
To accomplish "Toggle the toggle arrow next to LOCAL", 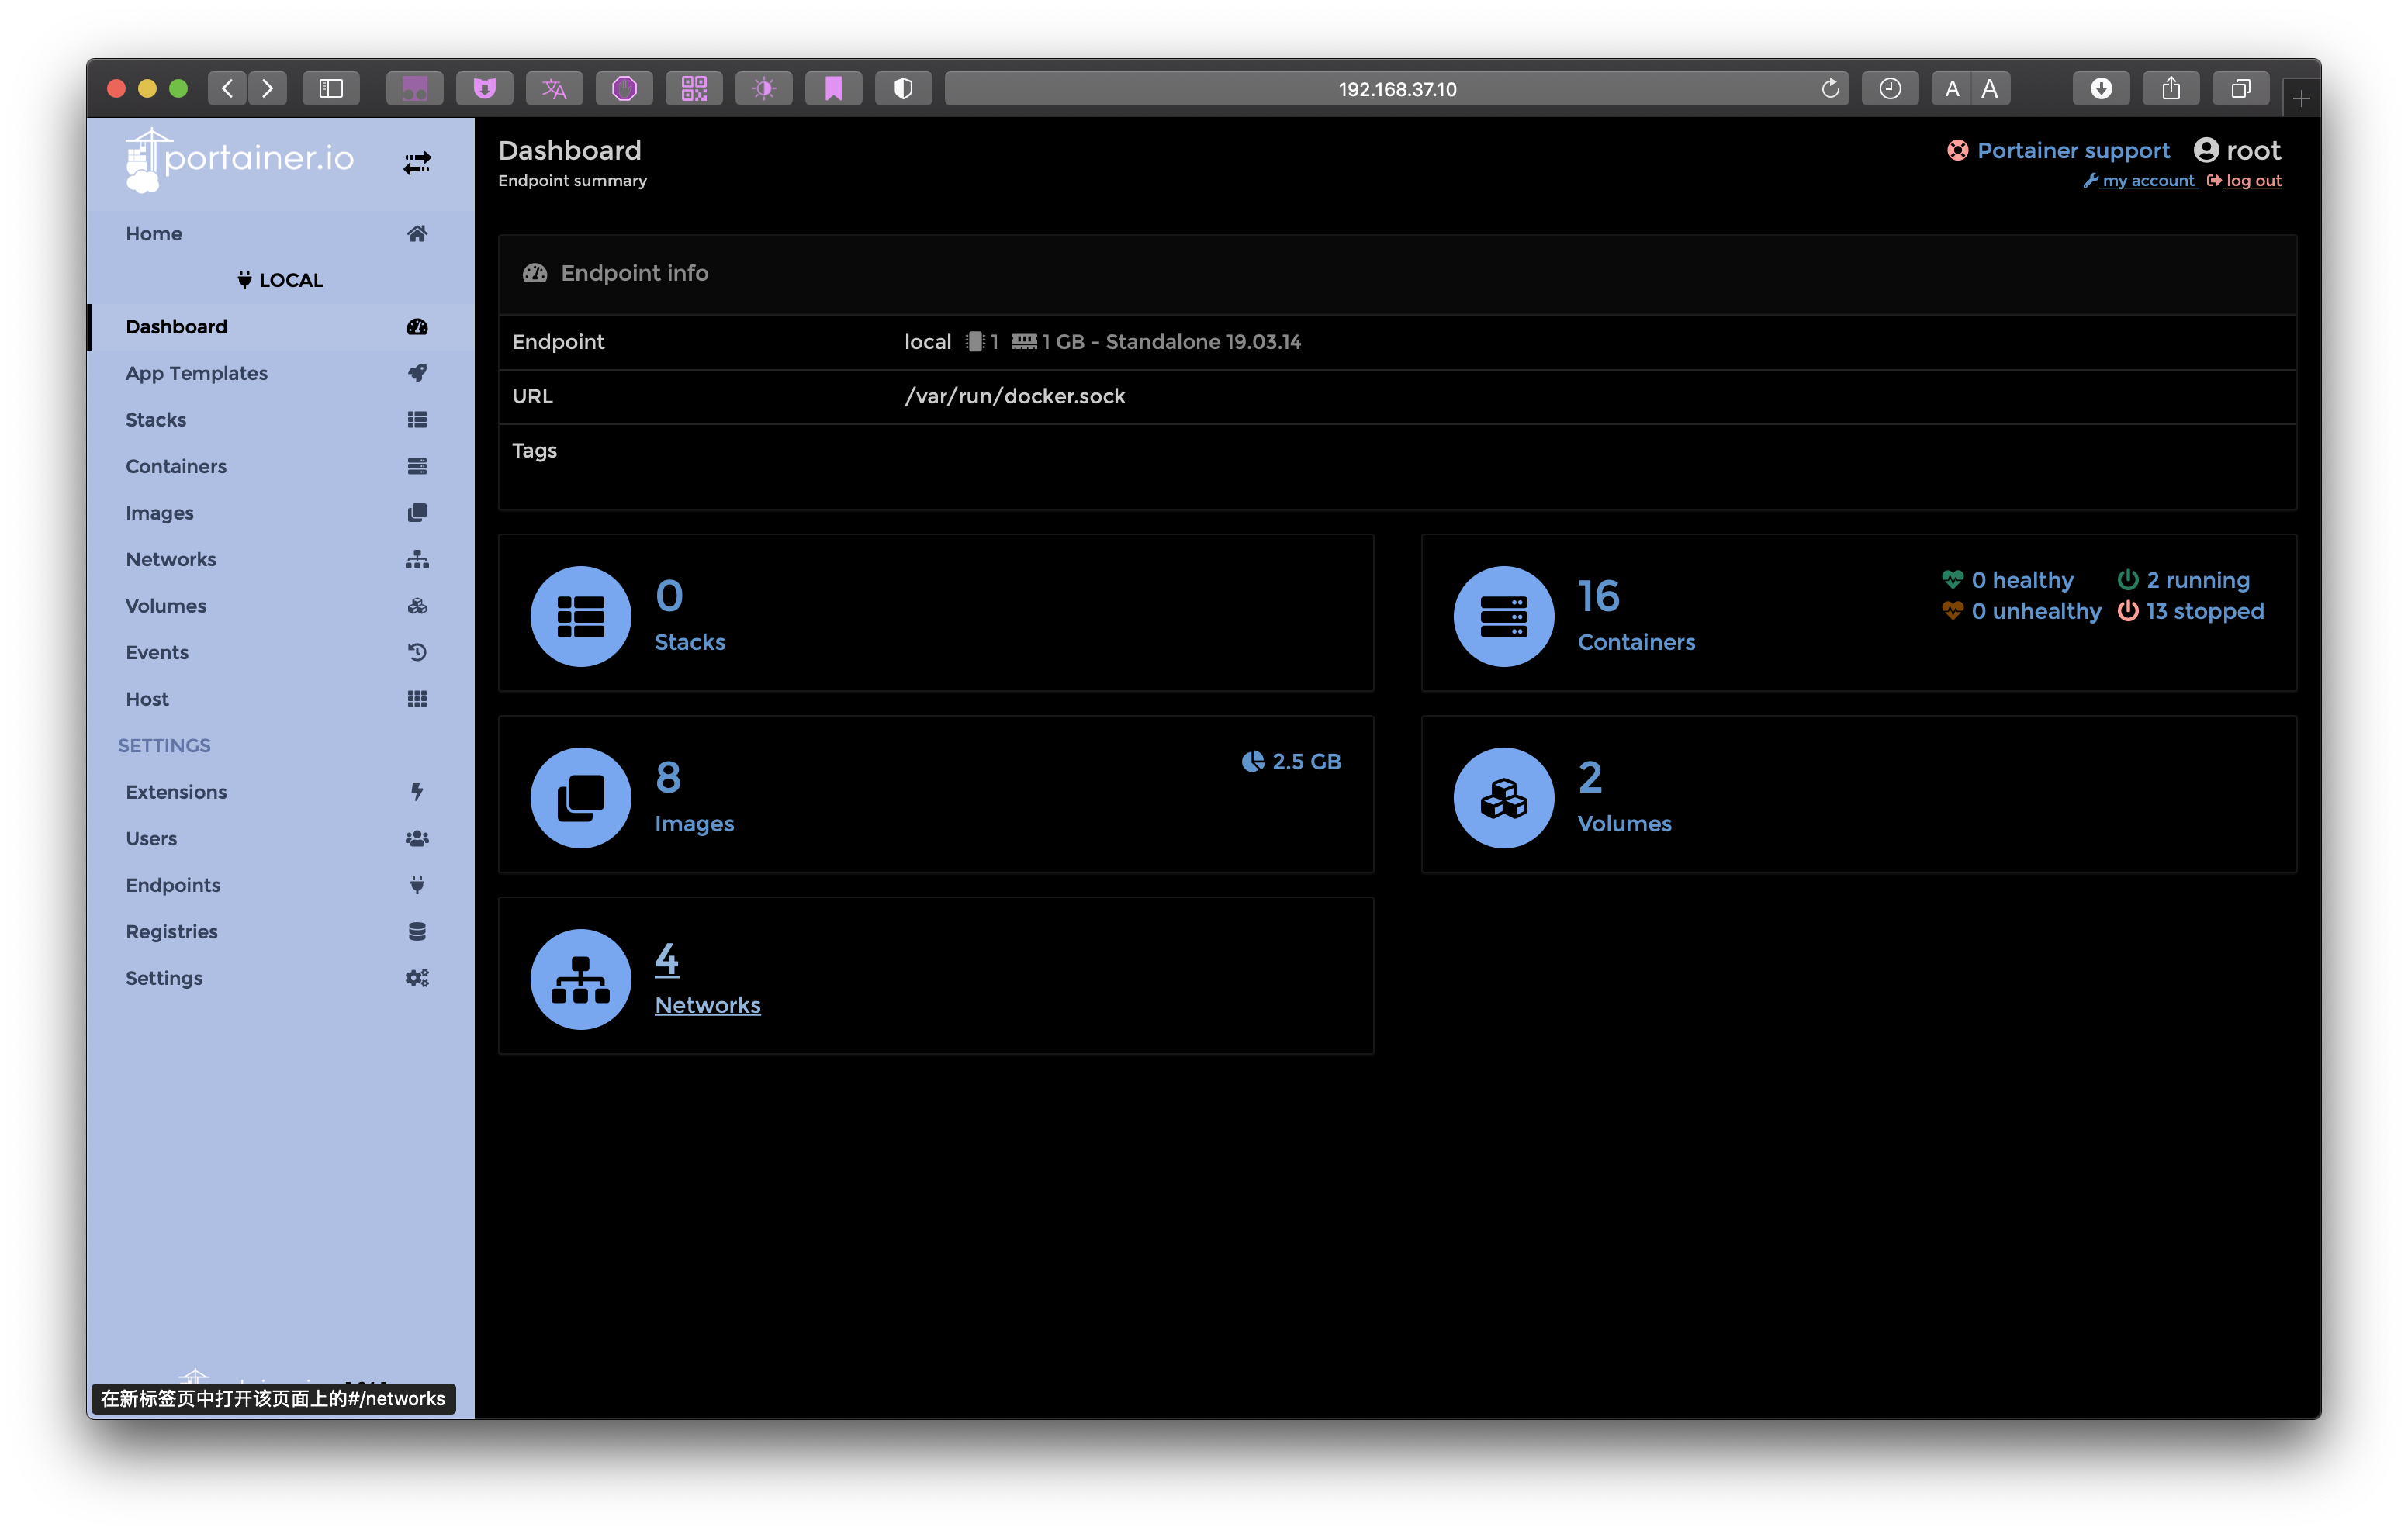I will 416,161.
